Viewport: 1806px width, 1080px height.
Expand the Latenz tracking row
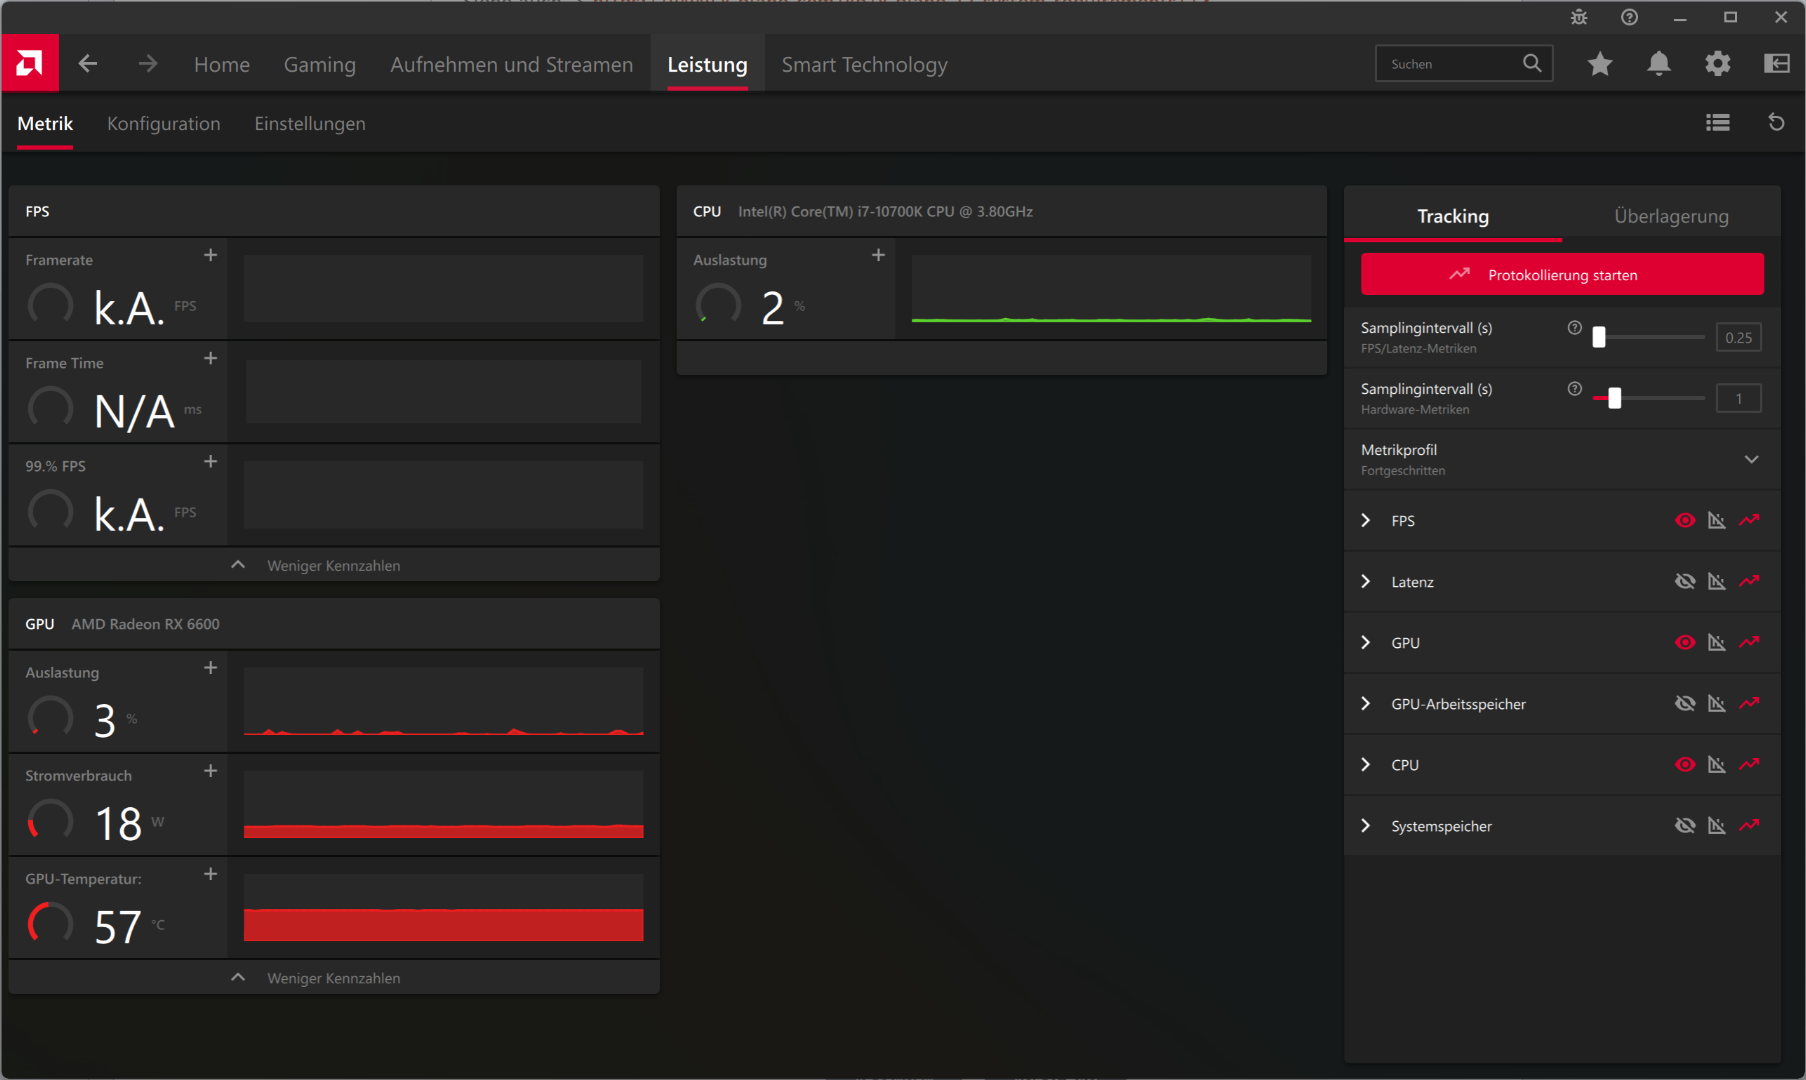1366,581
